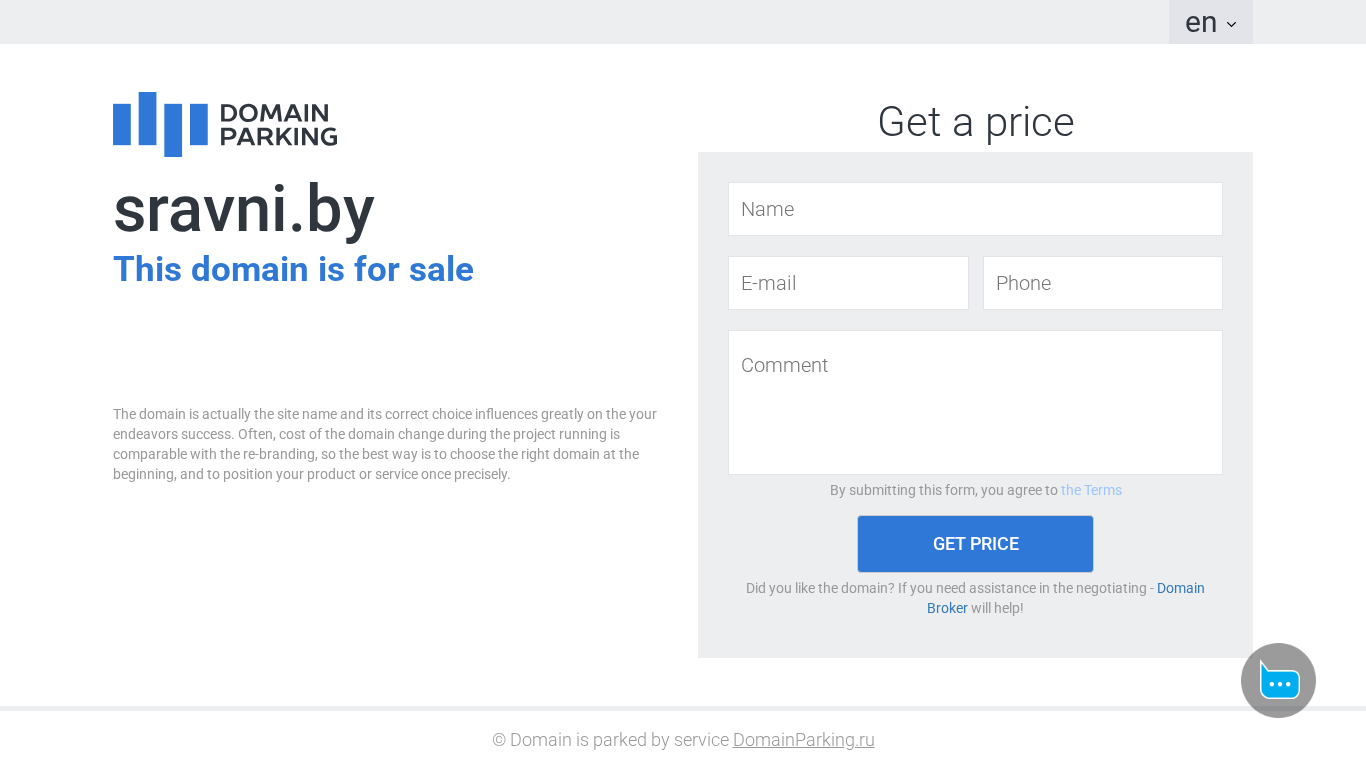Visit the DomainParking.ru footer link
The height and width of the screenshot is (768, 1366).
tap(803, 740)
